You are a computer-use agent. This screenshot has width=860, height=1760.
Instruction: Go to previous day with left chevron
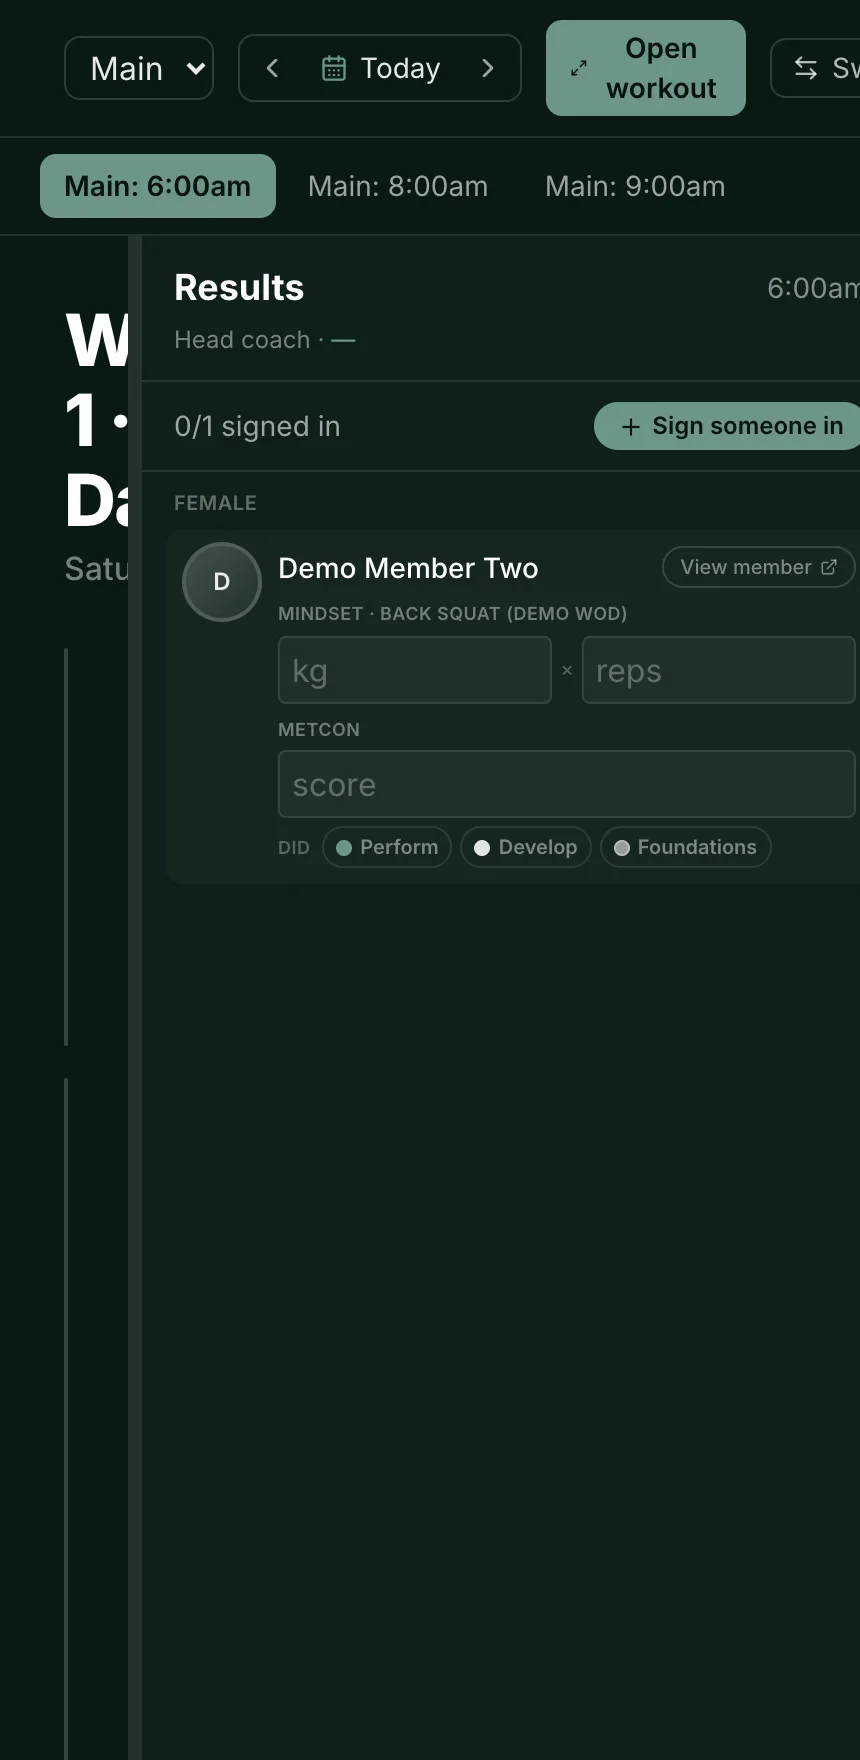(x=272, y=68)
